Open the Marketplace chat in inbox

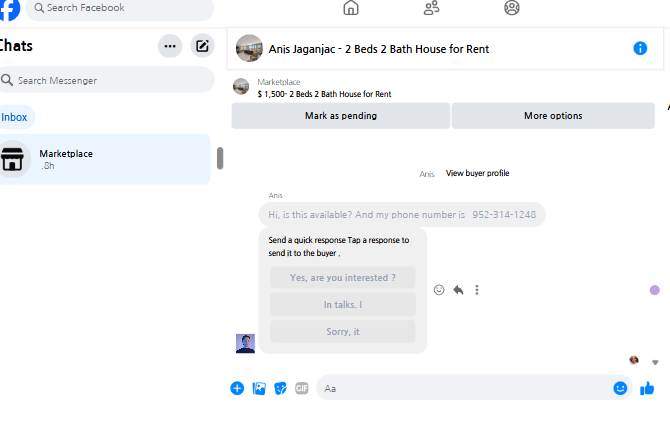[105, 159]
